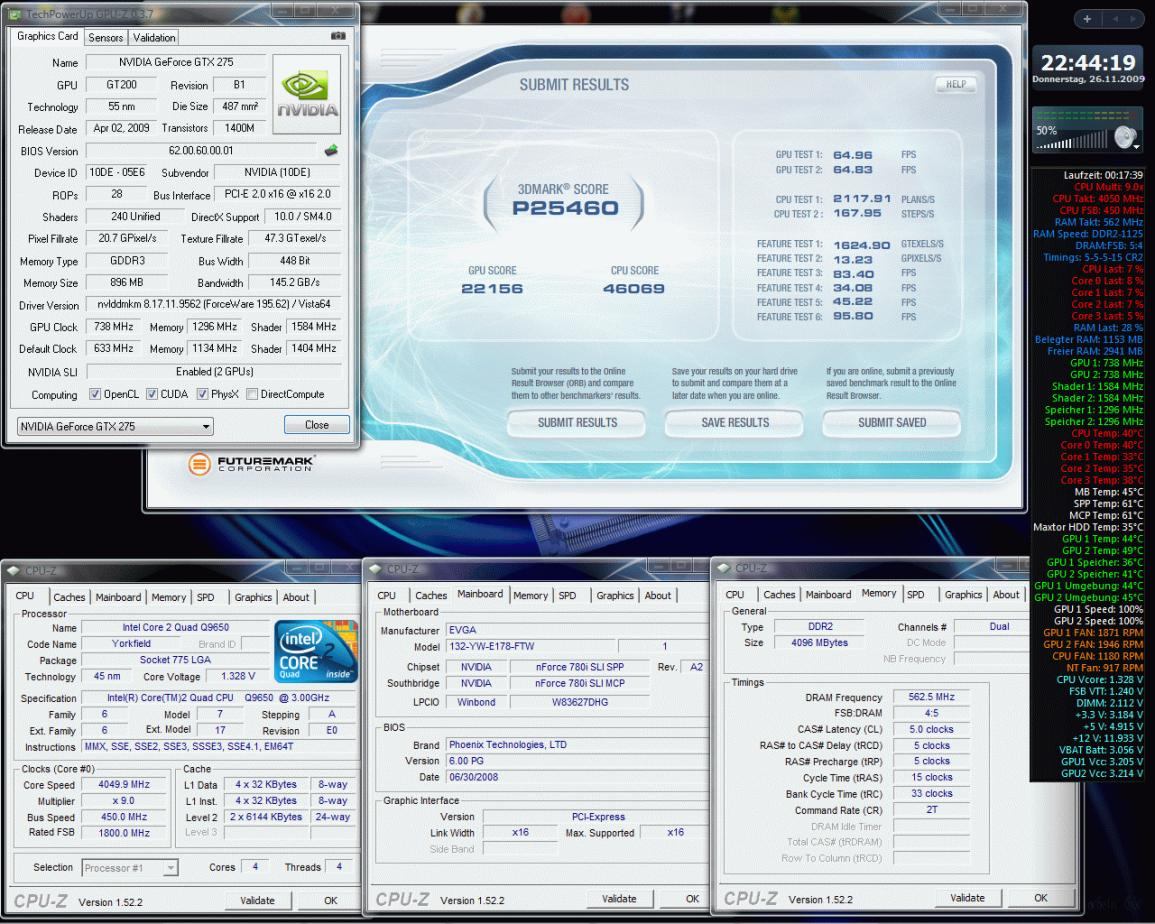Click the left CPU-Z window title icon
1155x924 pixels.
click(13, 570)
